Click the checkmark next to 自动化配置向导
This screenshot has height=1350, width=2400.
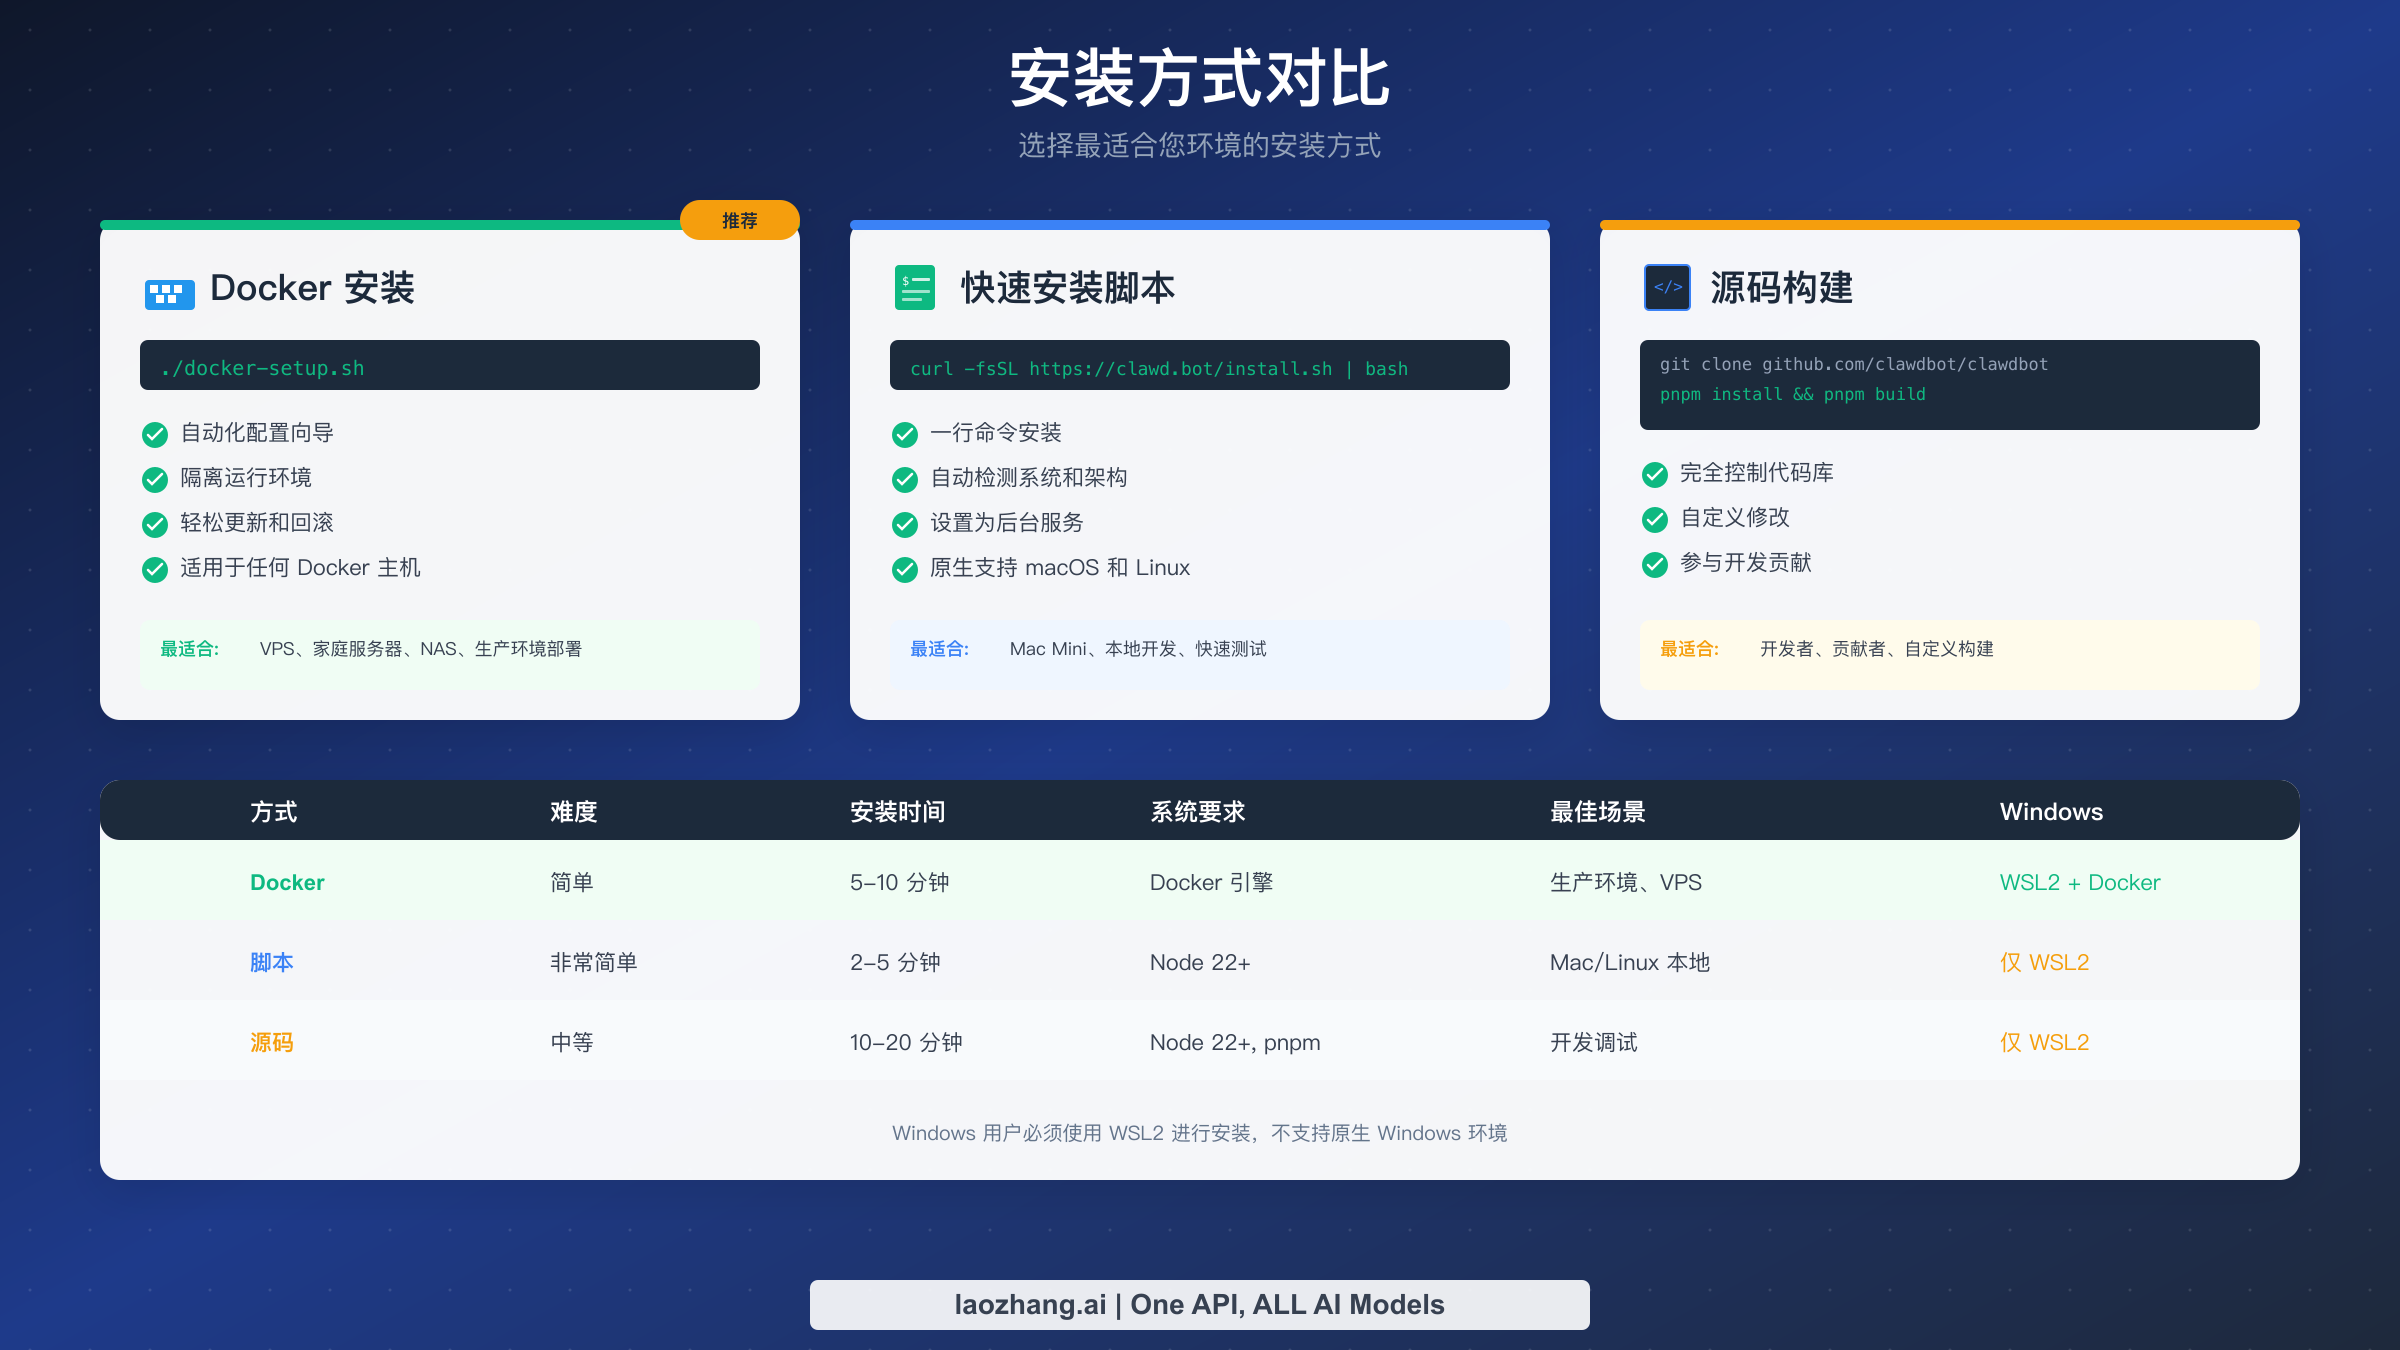(x=154, y=434)
